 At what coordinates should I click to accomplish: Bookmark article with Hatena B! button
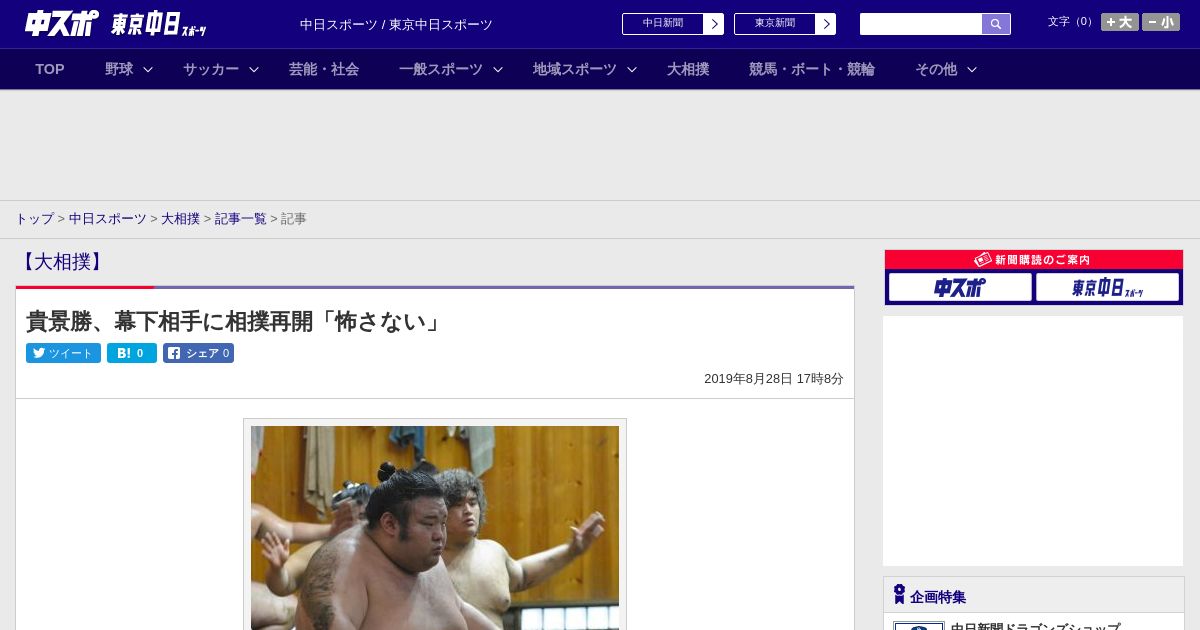(131, 353)
